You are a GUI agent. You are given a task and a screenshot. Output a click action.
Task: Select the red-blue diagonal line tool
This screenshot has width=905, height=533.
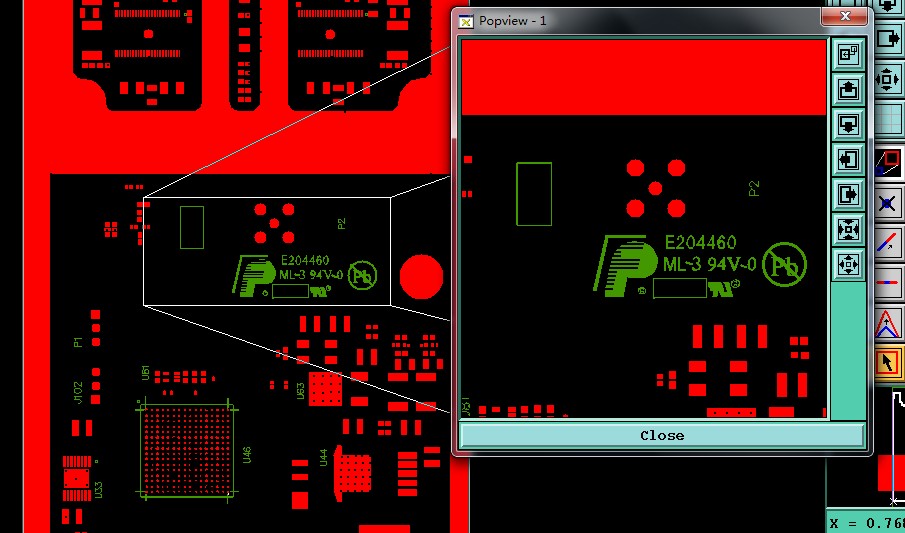[x=888, y=243]
